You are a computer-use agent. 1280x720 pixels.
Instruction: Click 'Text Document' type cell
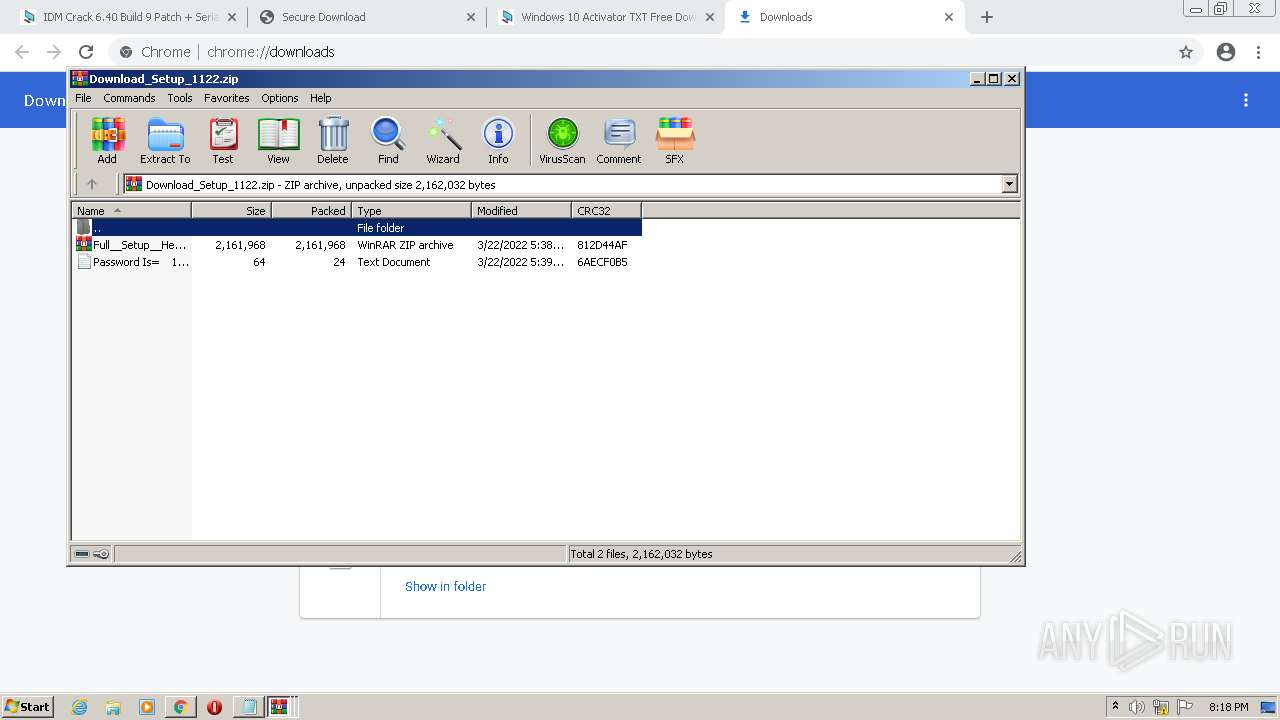pos(394,262)
